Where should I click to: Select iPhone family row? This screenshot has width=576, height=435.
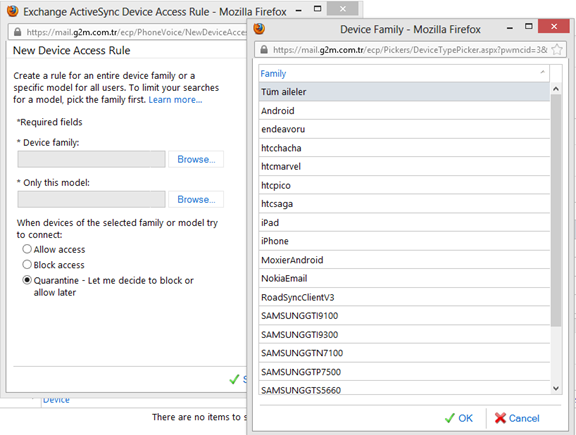click(x=404, y=241)
